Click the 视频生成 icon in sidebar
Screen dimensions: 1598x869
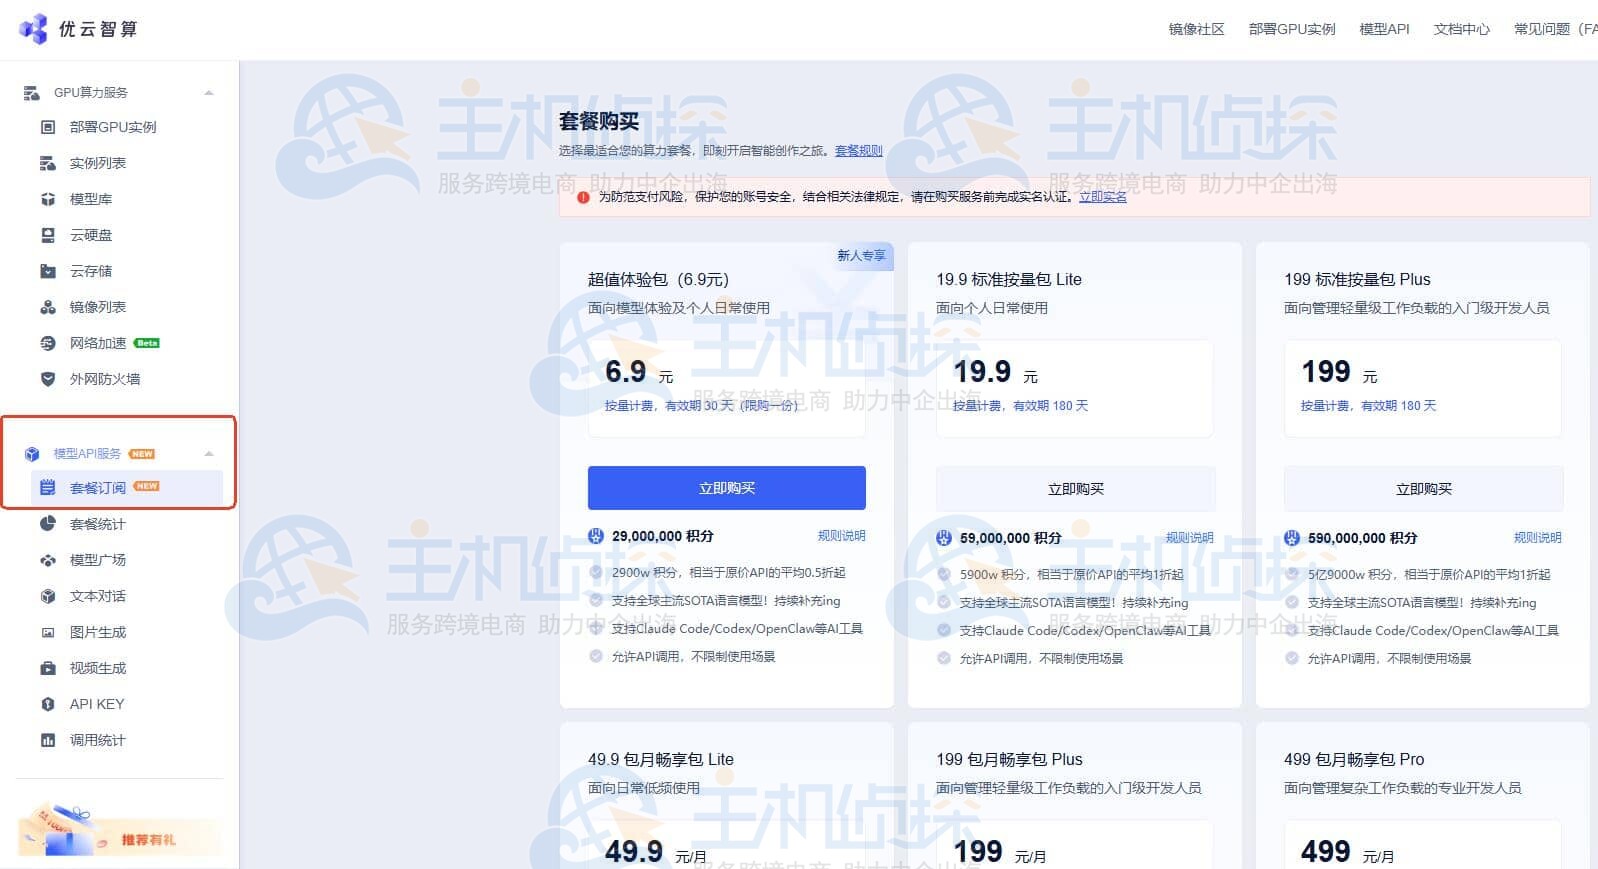[x=48, y=668]
